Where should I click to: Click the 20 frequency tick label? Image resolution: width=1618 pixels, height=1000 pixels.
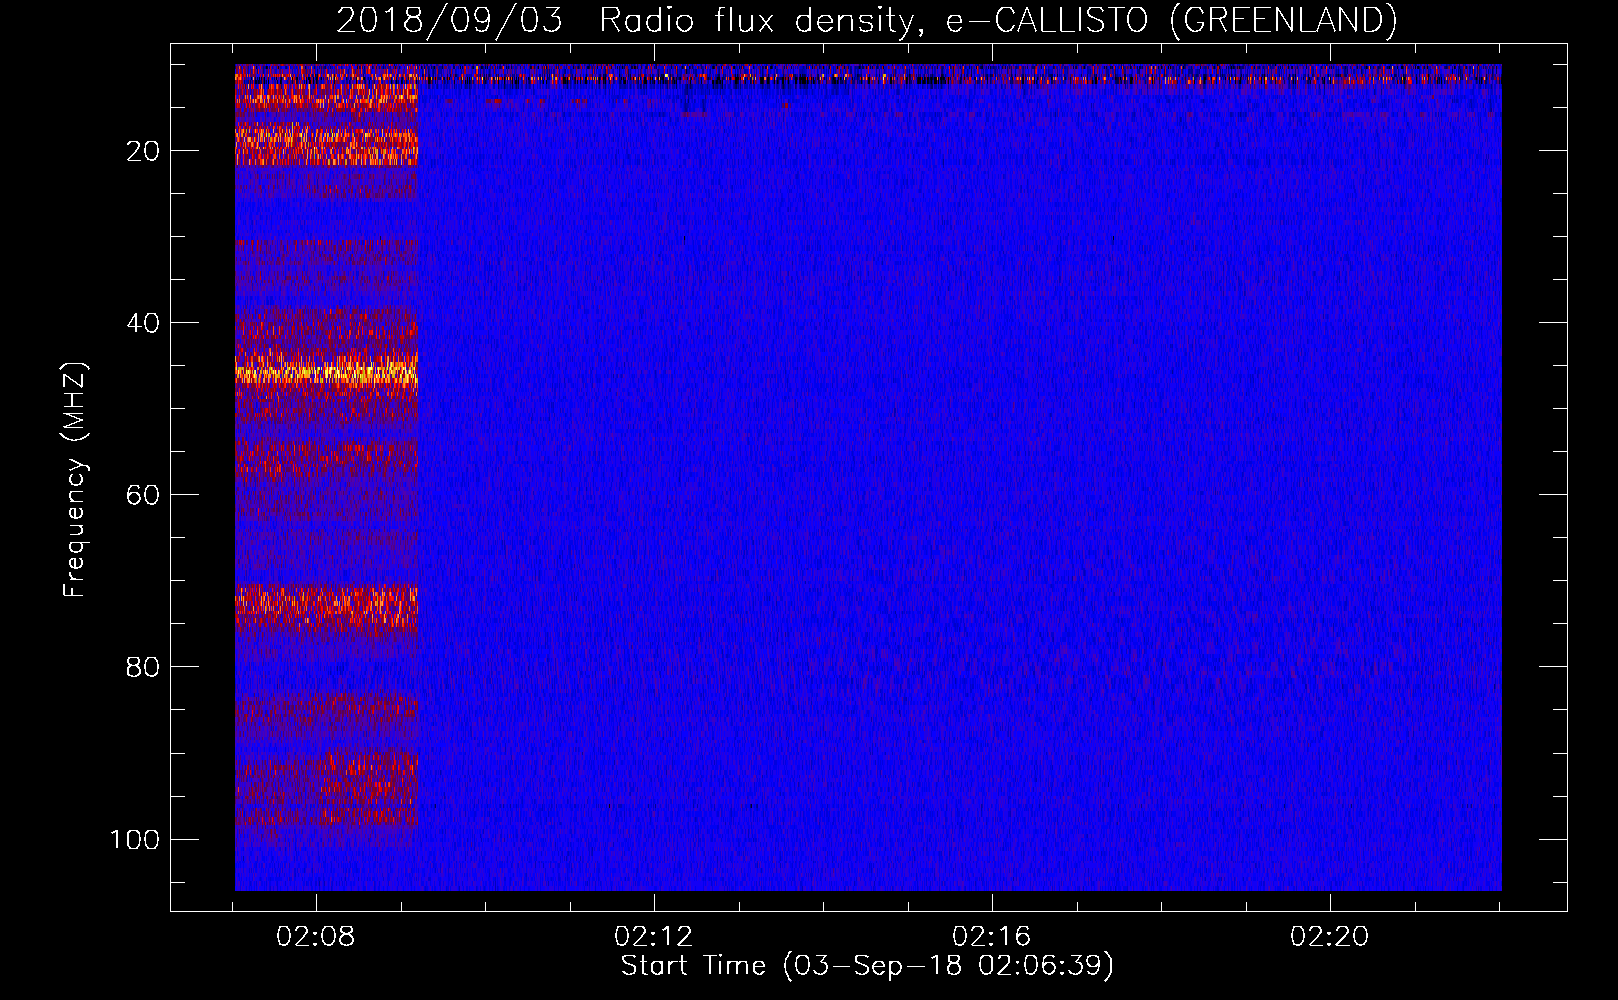pyautogui.click(x=143, y=151)
